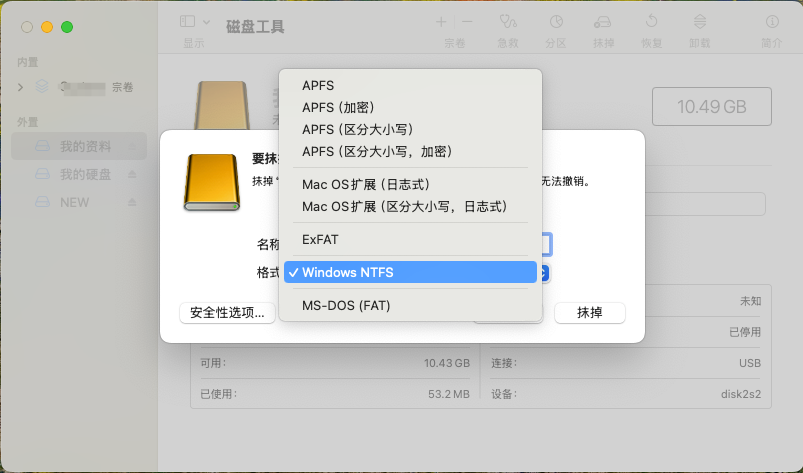Click the 10.43 GB available value

447,363
